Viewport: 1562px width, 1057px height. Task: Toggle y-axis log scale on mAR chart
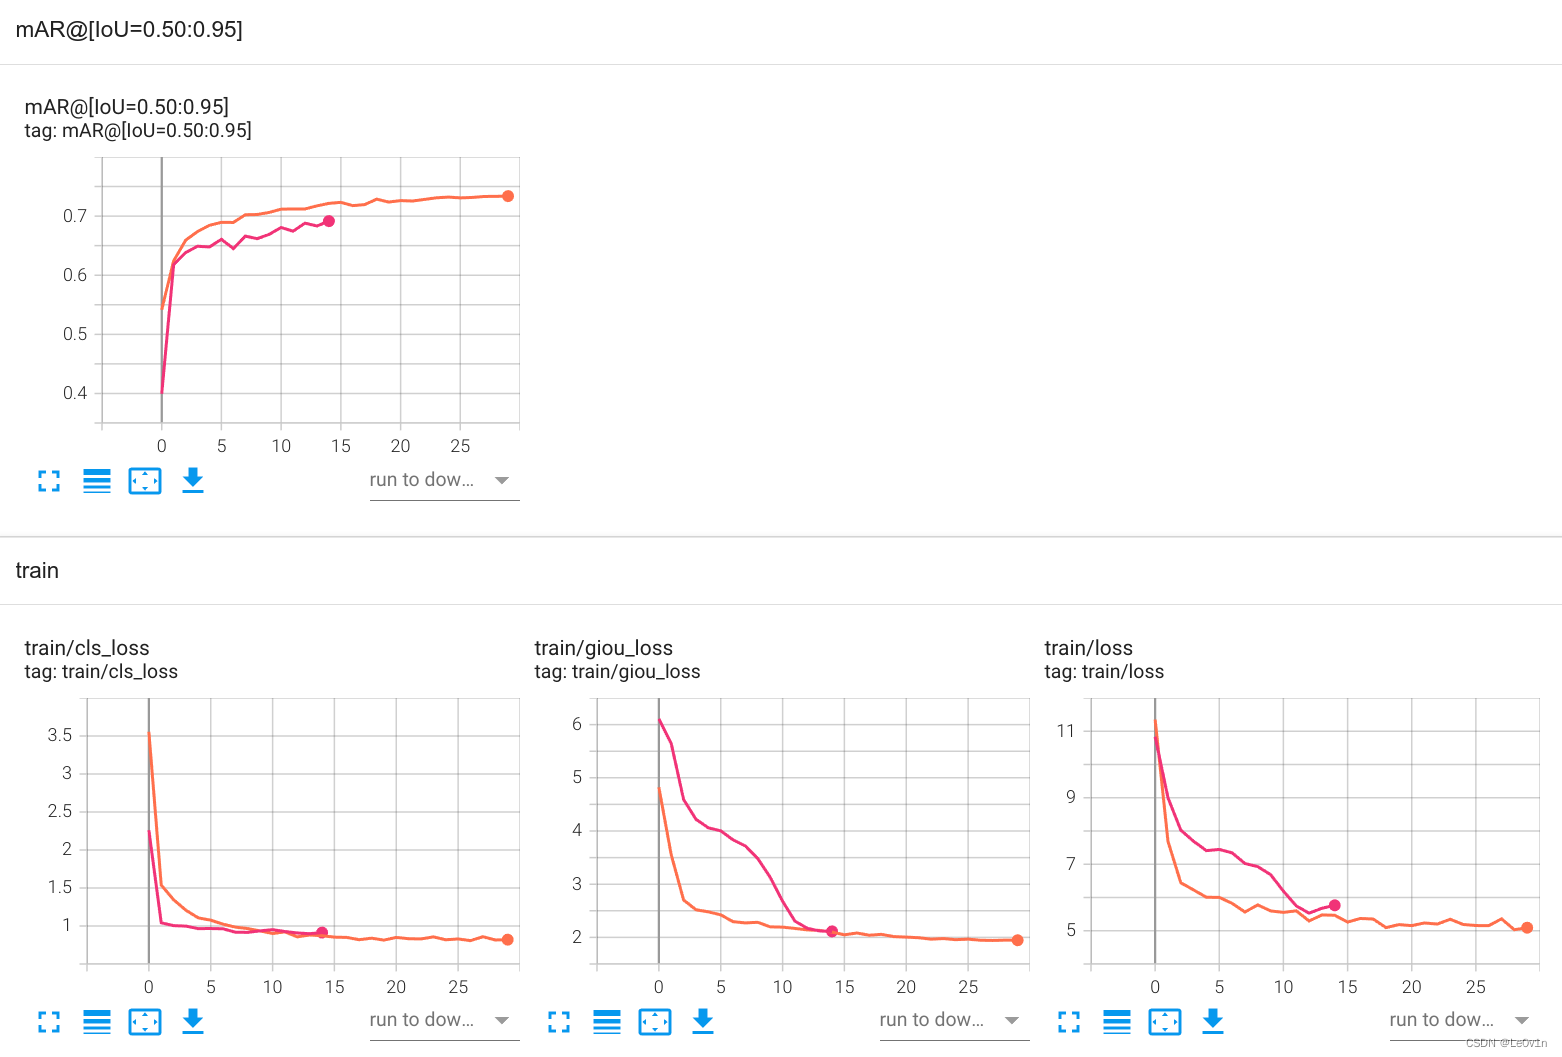click(97, 481)
